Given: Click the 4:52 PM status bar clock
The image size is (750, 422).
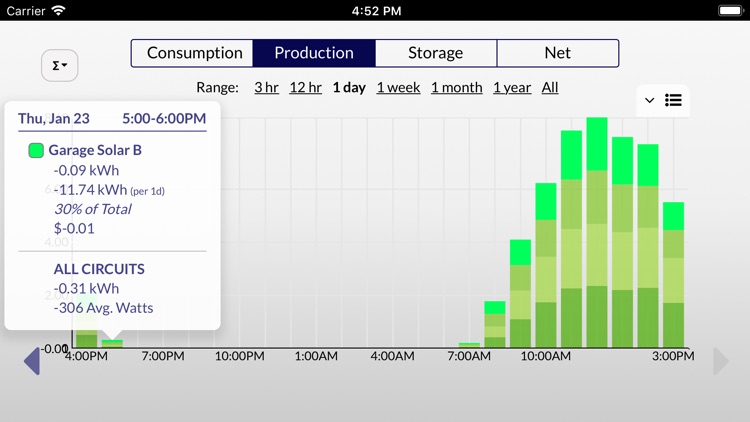Looking at the screenshot, I should tap(376, 11).
